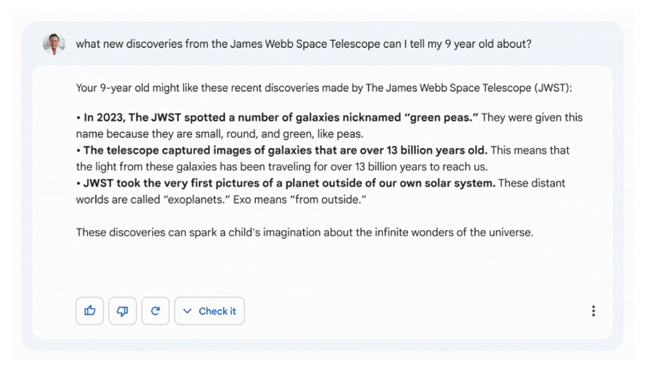Viewport: 650px width, 368px height.
Task: Select the user's James Webb question text
Action: (x=303, y=44)
